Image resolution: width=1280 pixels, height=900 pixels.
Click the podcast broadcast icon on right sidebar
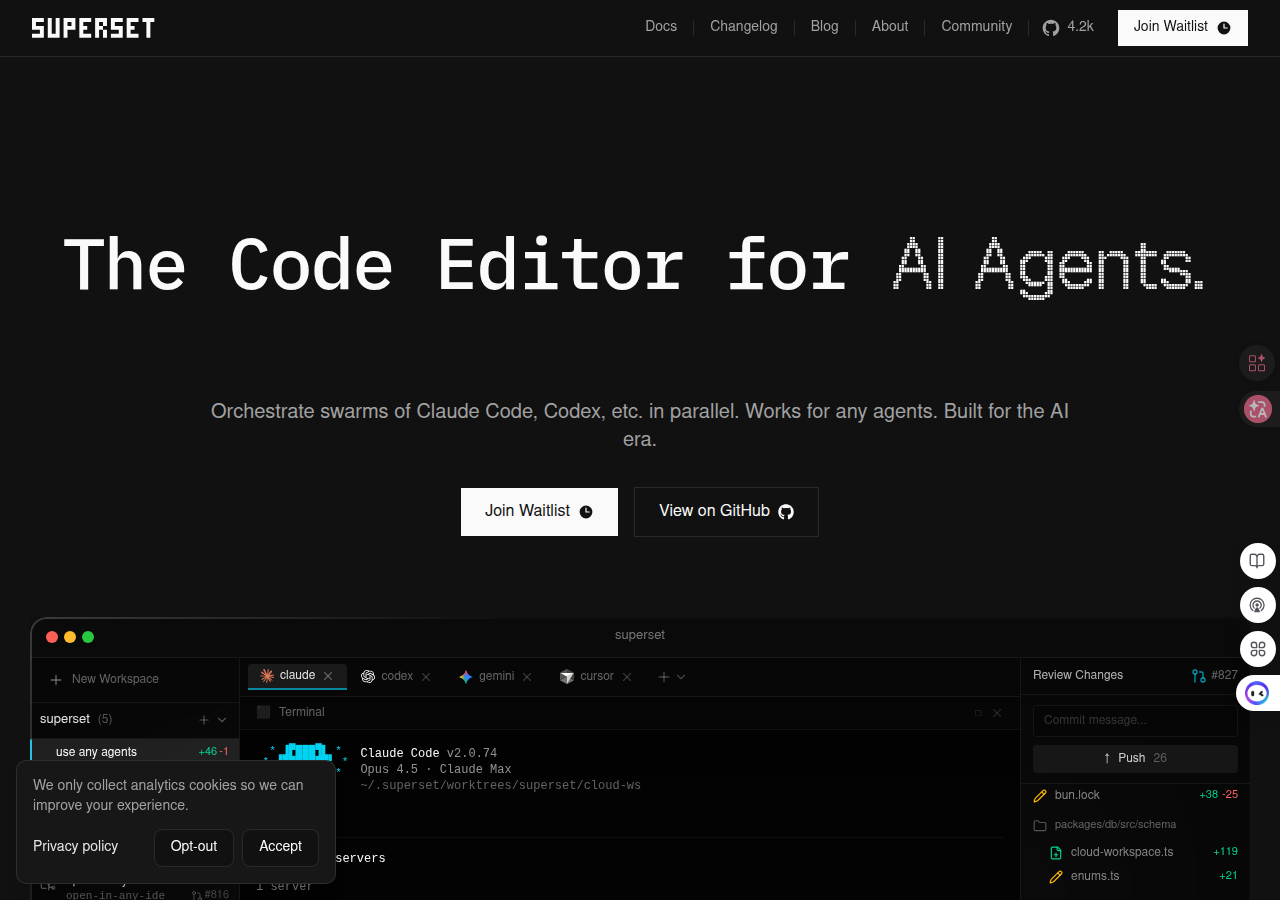[x=1258, y=605]
